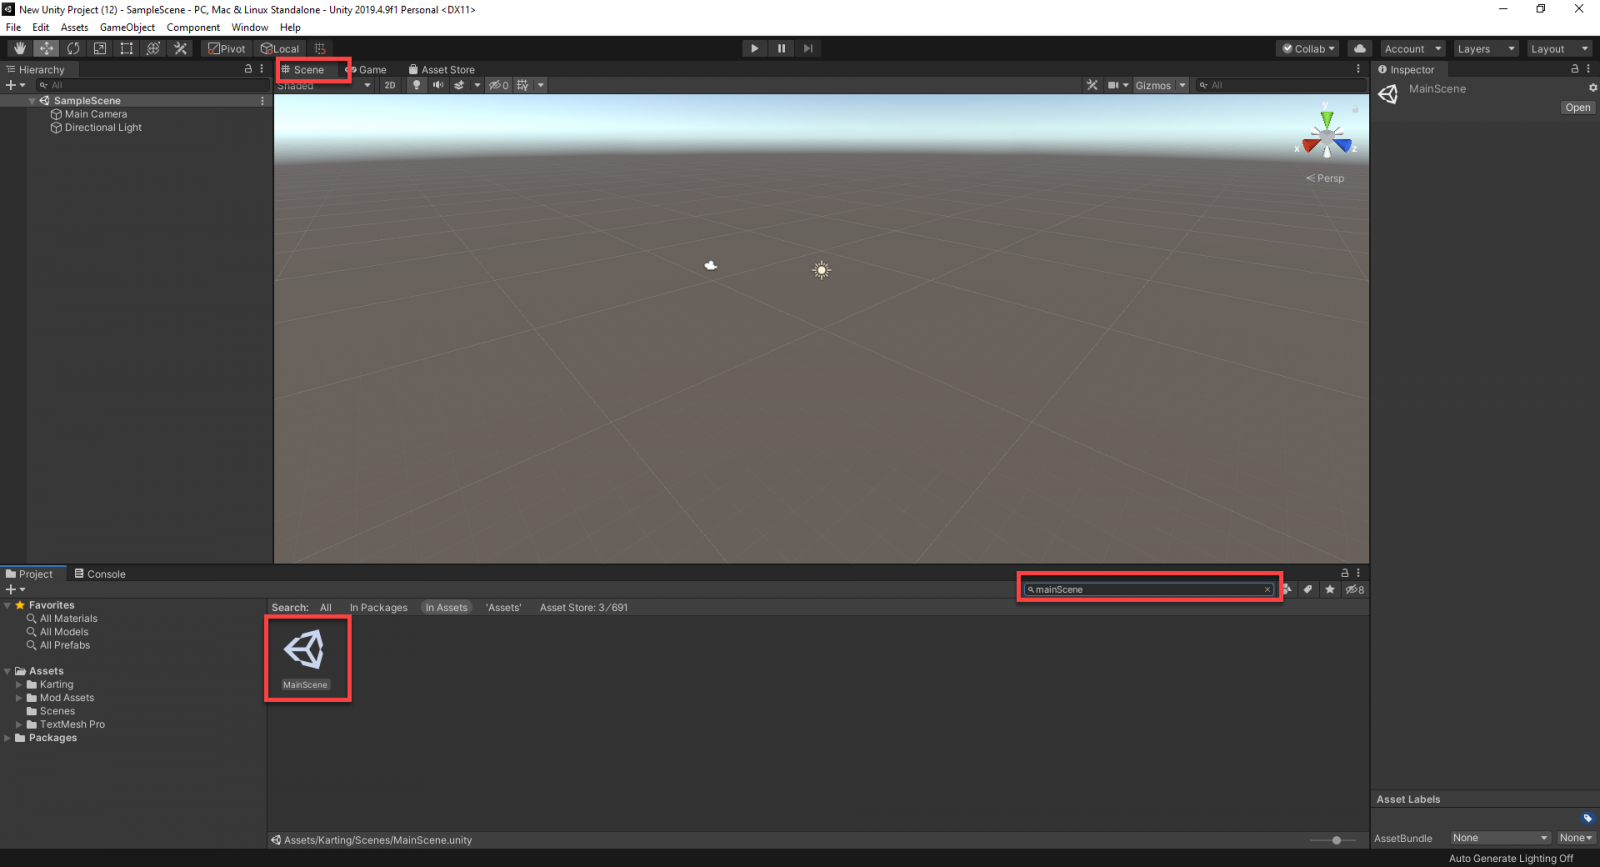The width and height of the screenshot is (1600, 867).
Task: Open the Layout dropdown
Action: tap(1559, 48)
